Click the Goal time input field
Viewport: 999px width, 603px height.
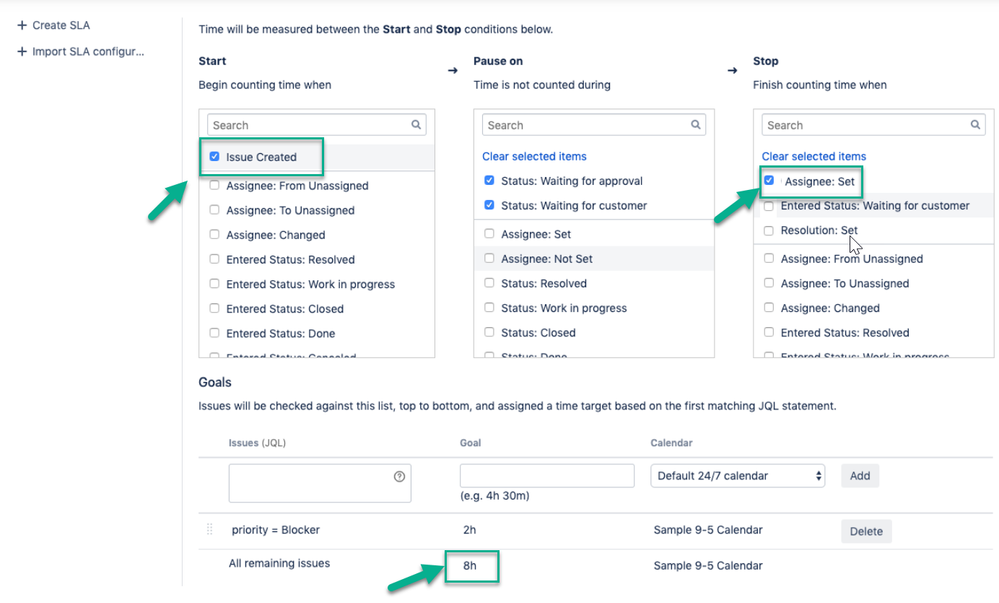tap(547, 476)
